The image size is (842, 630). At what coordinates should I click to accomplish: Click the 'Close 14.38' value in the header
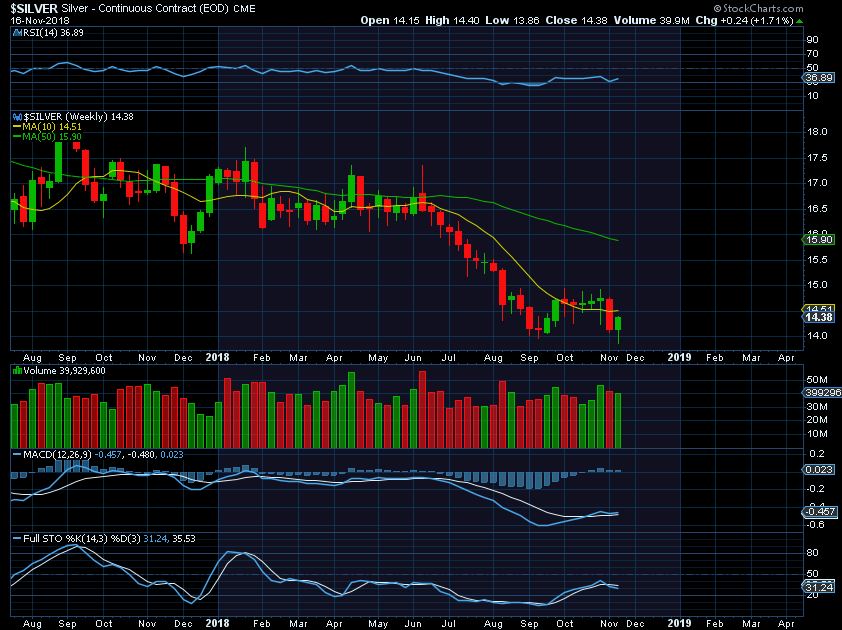coord(576,20)
